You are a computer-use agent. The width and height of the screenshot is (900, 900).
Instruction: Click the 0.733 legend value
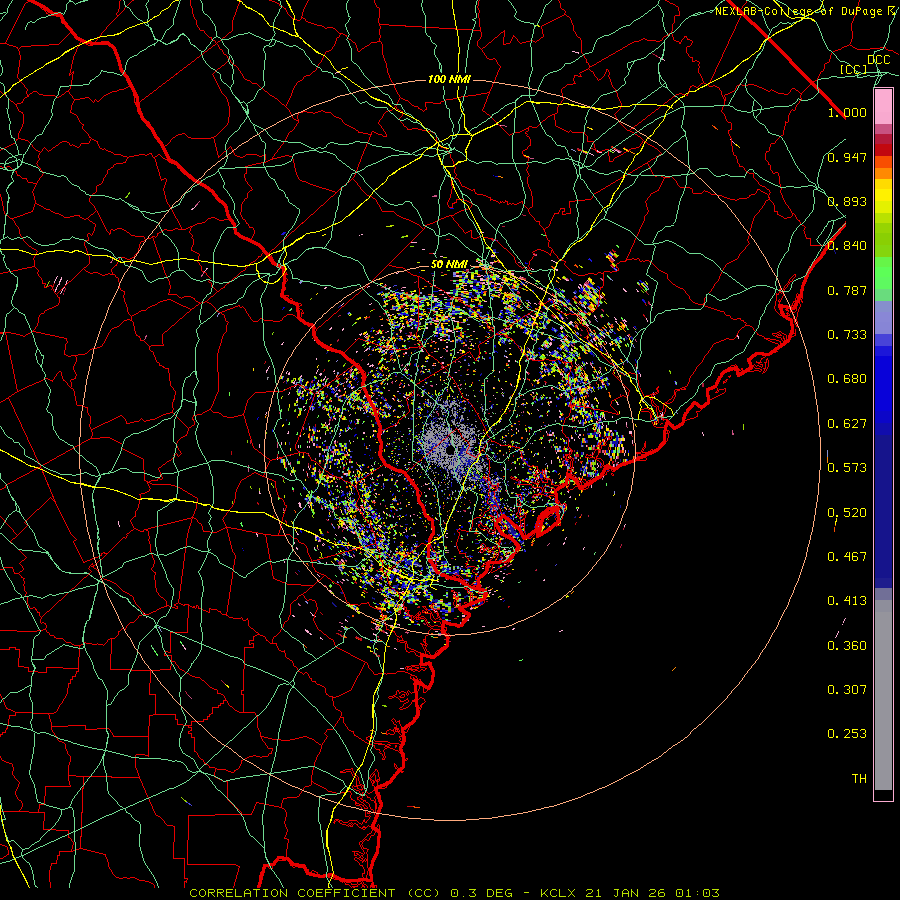847,335
